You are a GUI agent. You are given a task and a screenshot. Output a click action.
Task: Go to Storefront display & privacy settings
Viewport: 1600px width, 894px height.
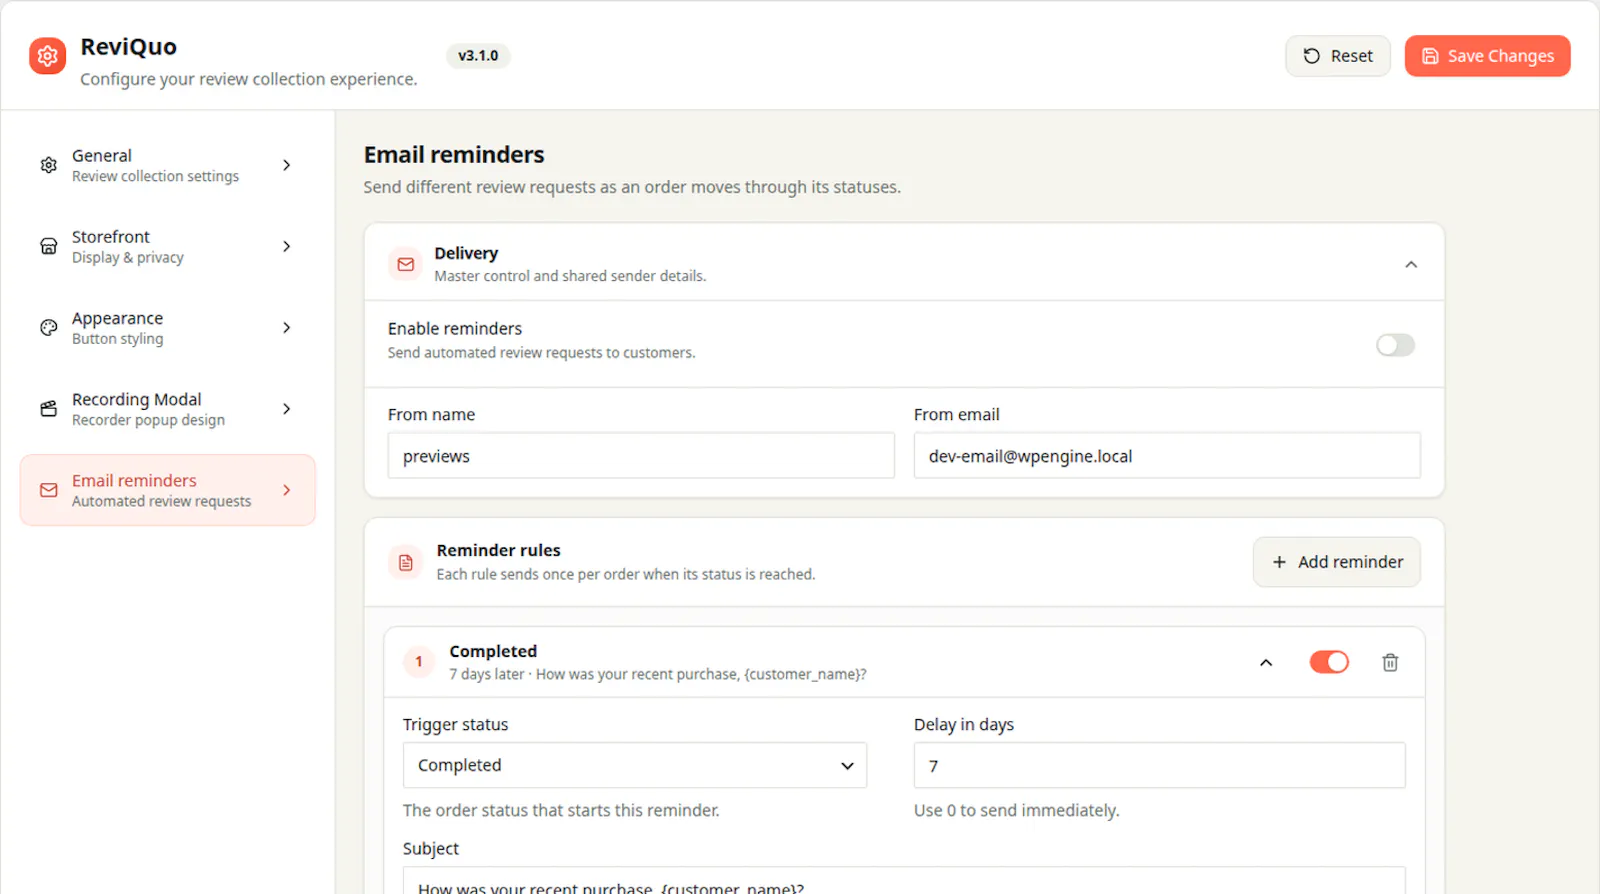(x=168, y=246)
